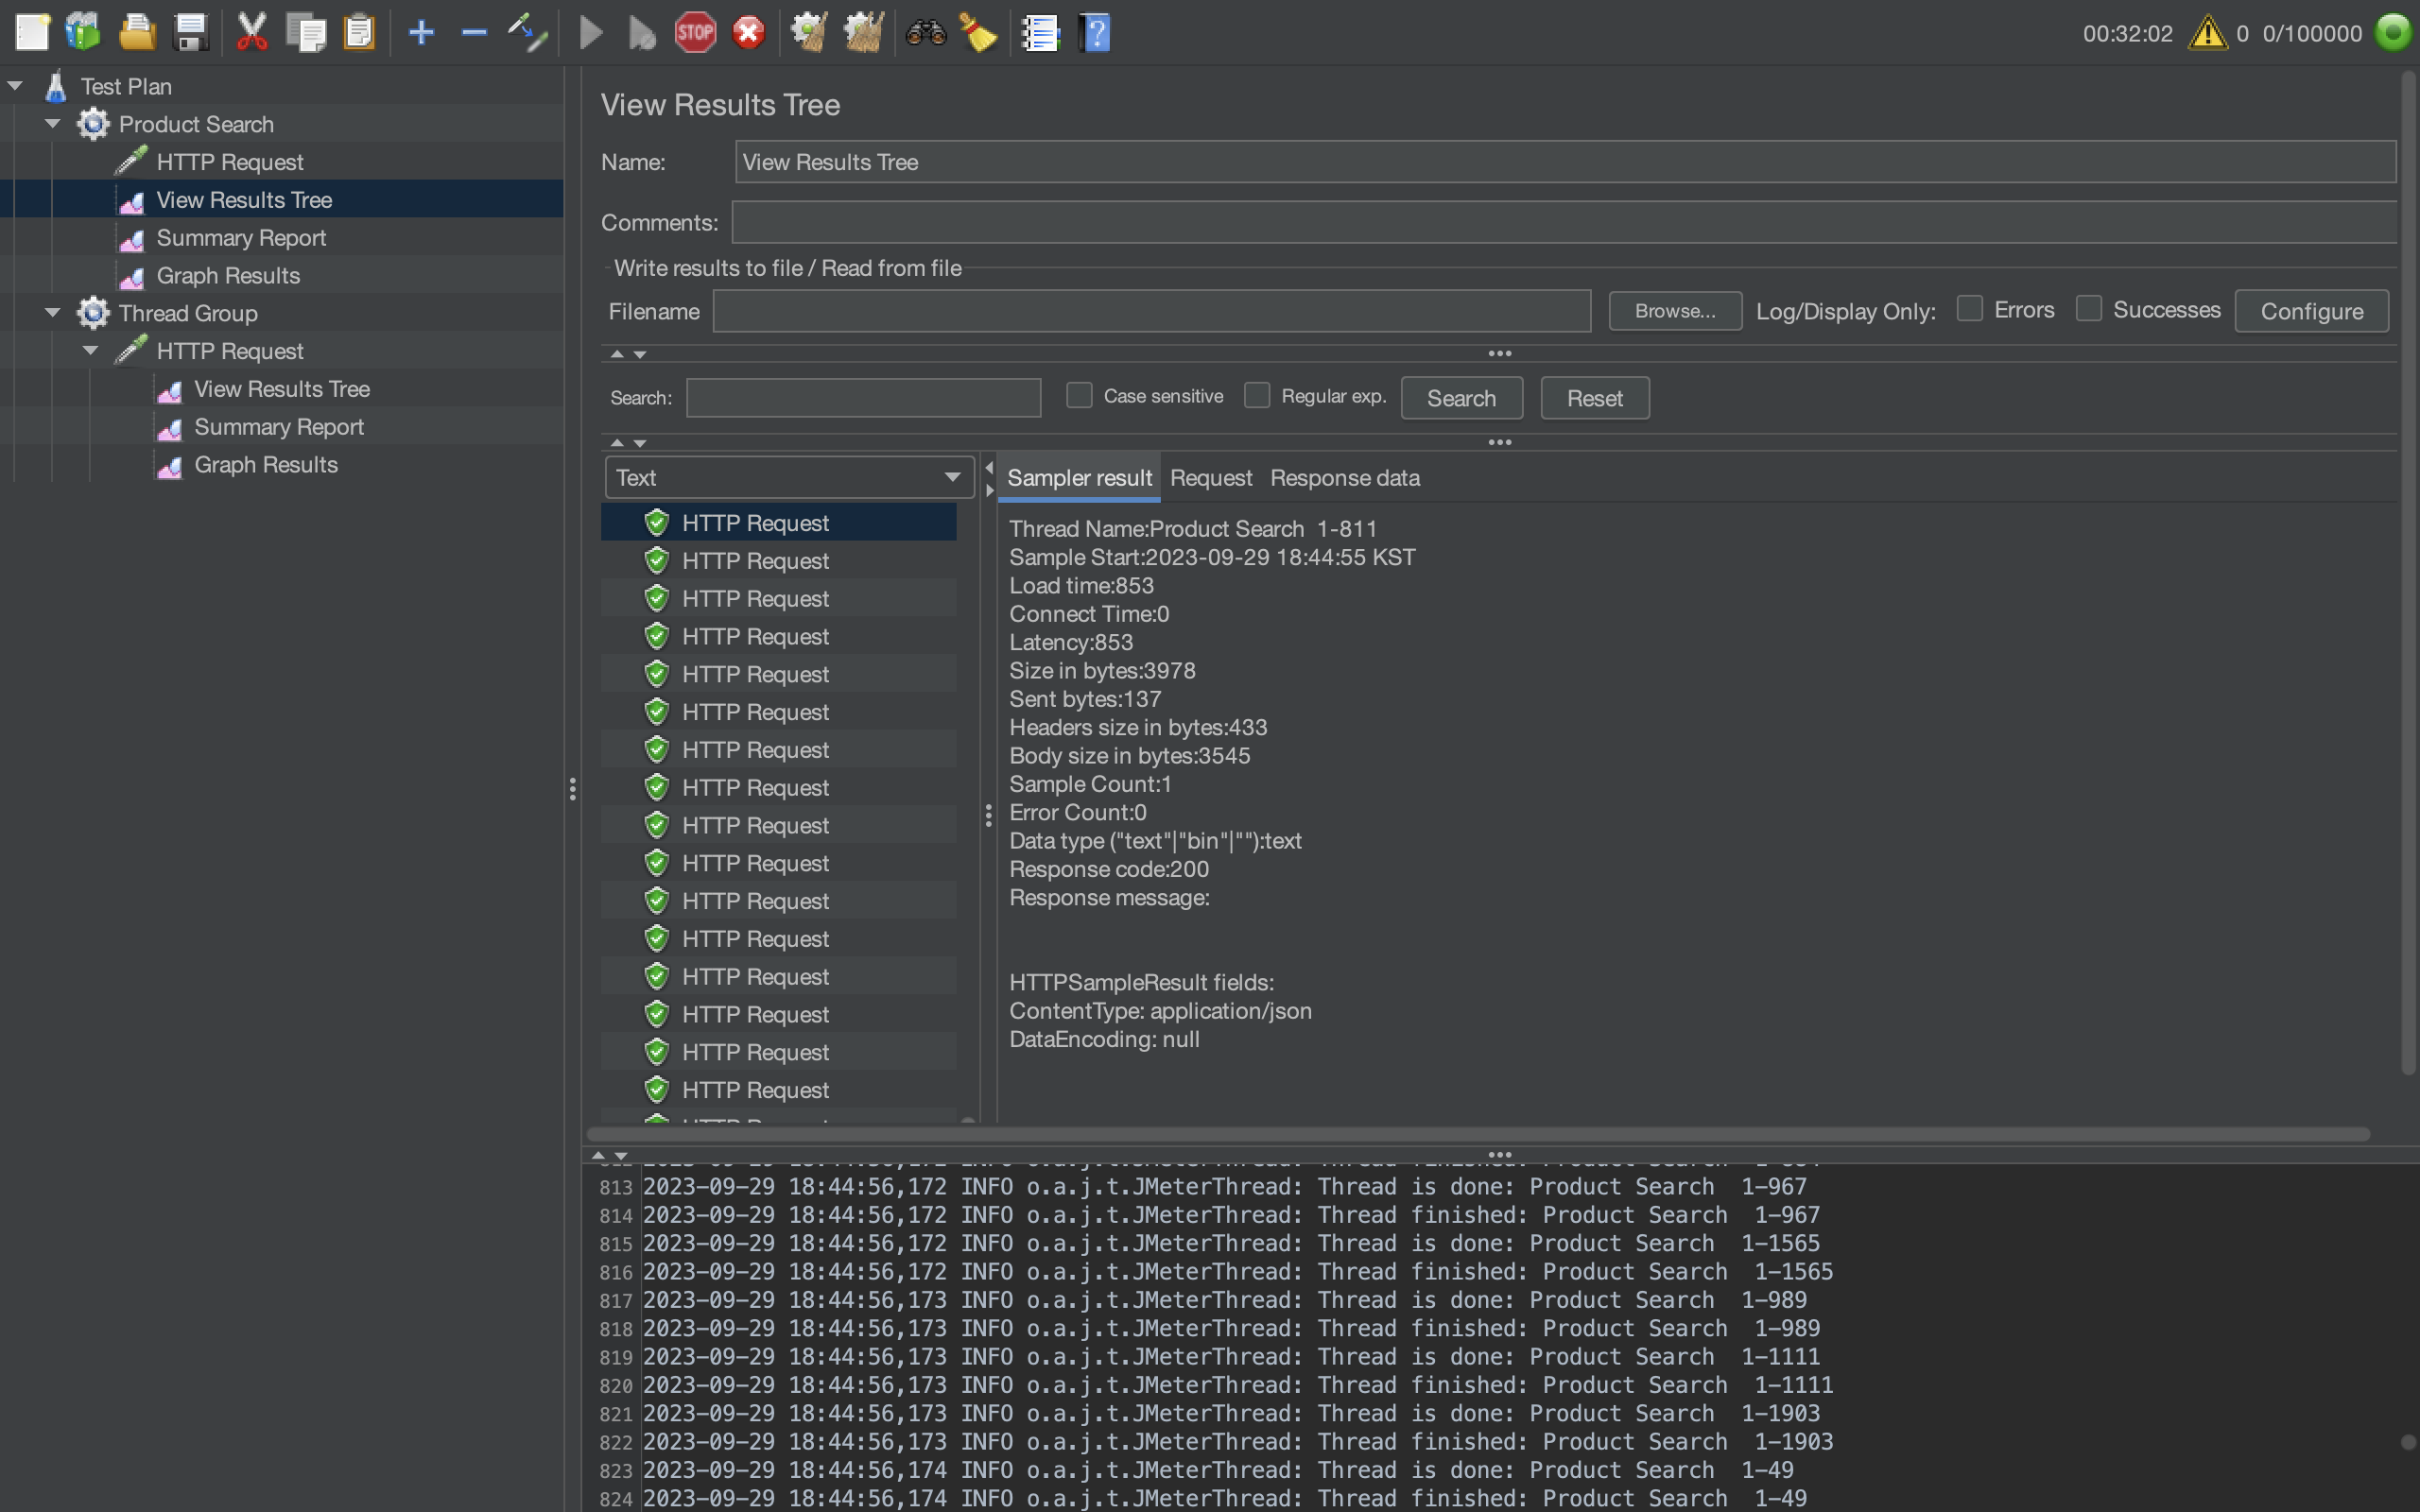Switch to the Response data tab
The width and height of the screenshot is (2420, 1512).
click(1344, 478)
